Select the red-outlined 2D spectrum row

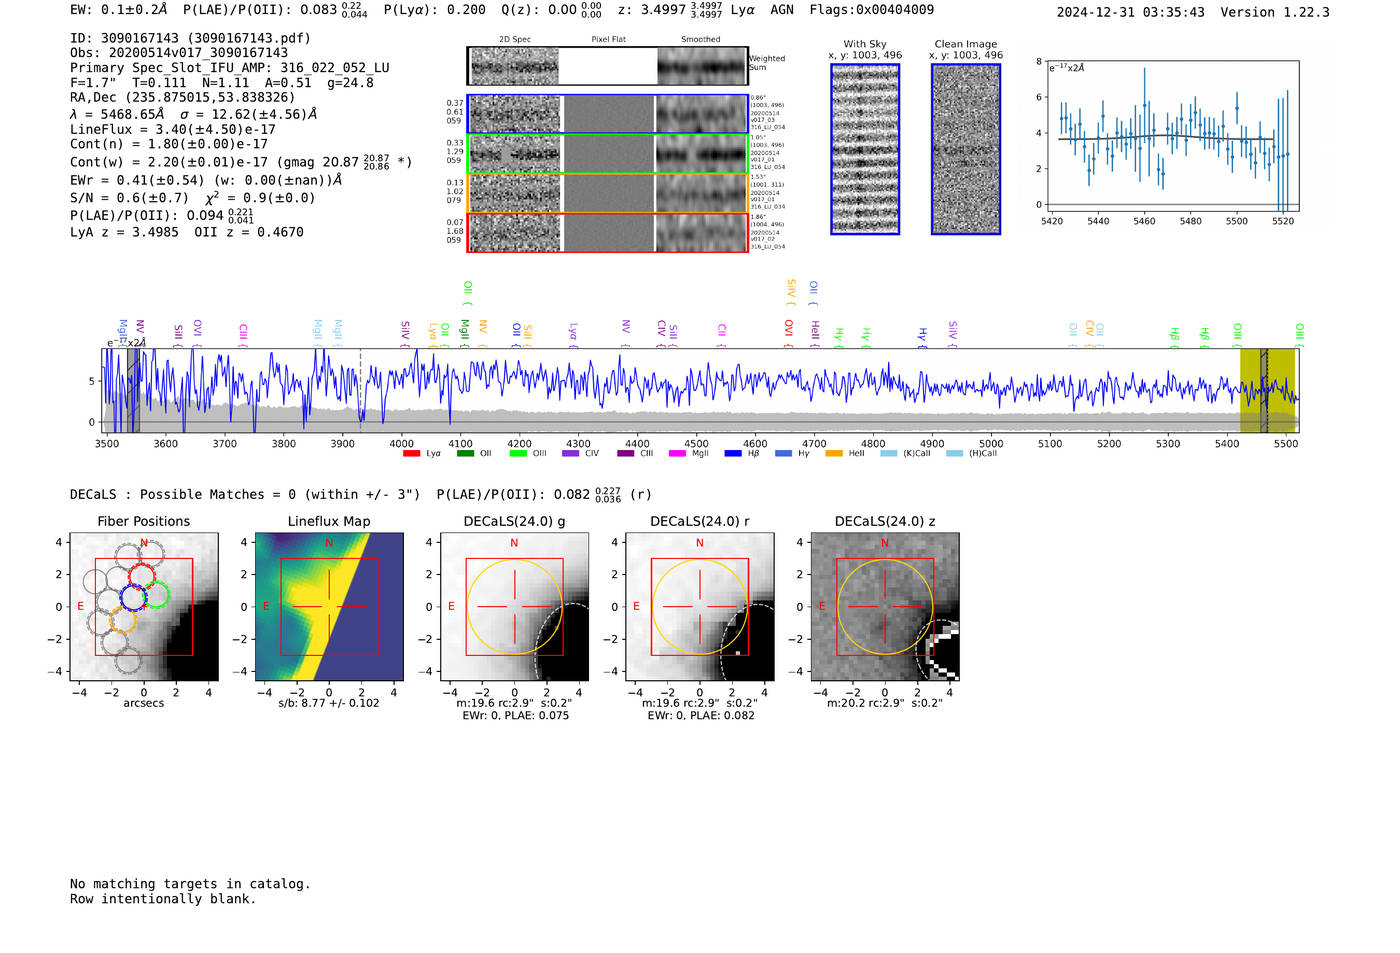608,232
